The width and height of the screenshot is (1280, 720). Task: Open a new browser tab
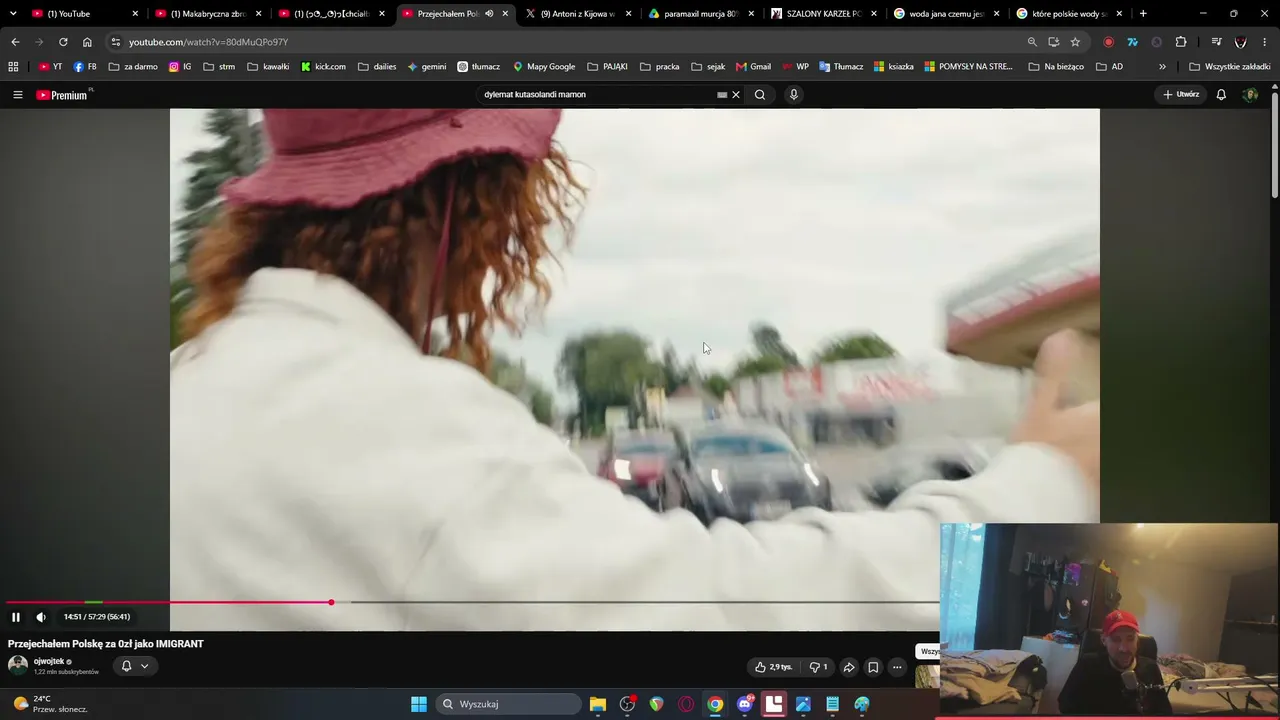coord(1143,14)
